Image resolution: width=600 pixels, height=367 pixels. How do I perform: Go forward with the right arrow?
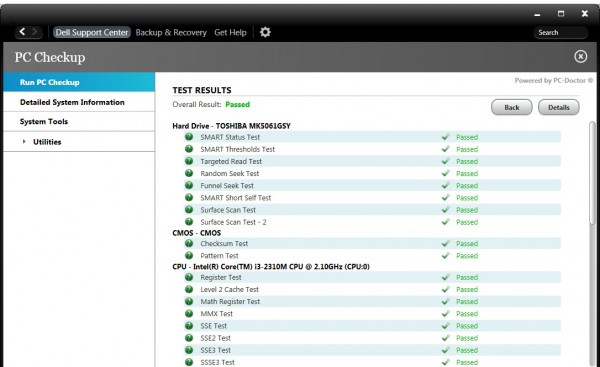tap(34, 32)
